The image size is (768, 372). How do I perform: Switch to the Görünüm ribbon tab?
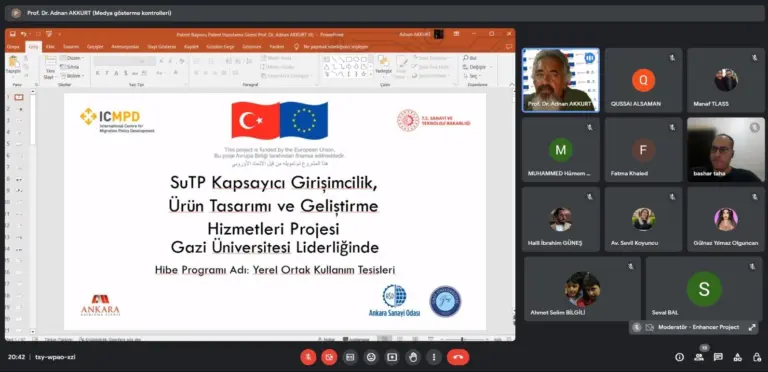[252, 47]
